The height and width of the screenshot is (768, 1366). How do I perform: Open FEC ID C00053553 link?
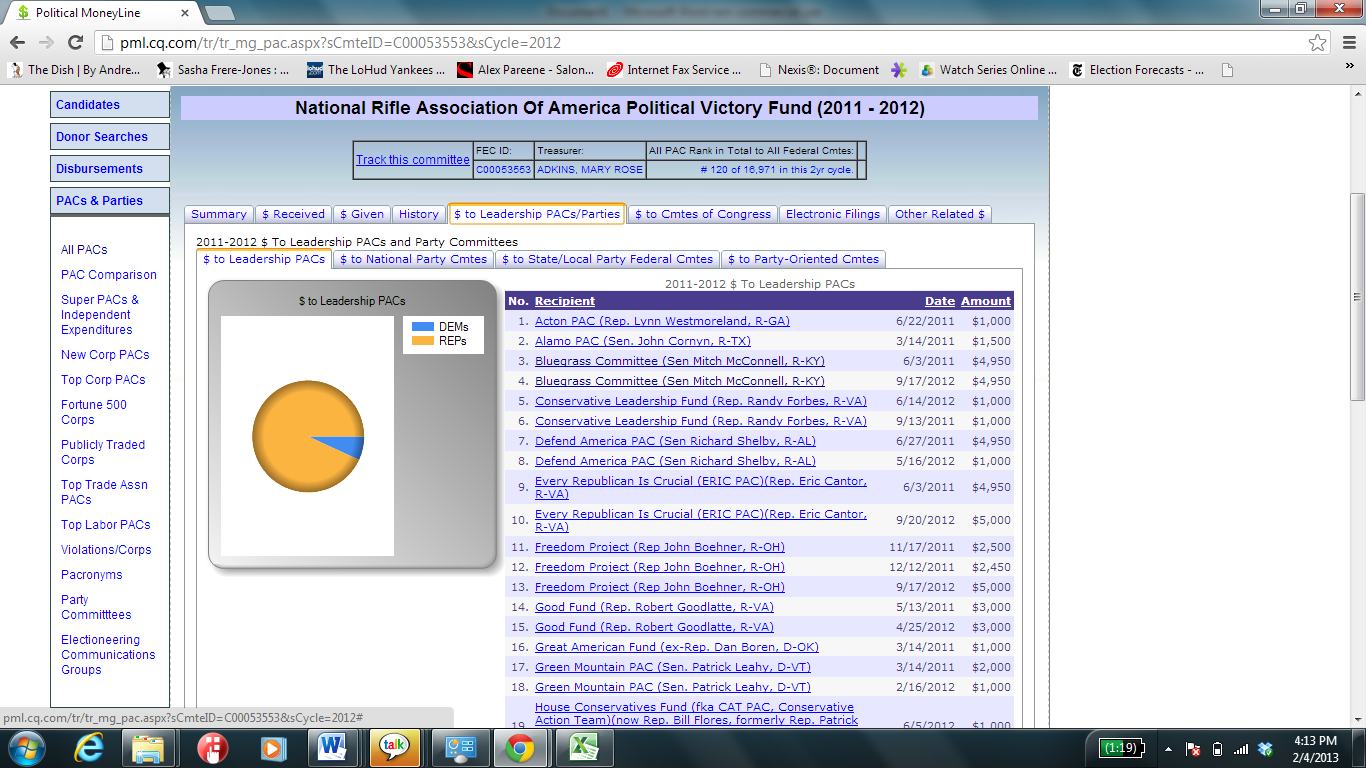pyautogui.click(x=503, y=170)
